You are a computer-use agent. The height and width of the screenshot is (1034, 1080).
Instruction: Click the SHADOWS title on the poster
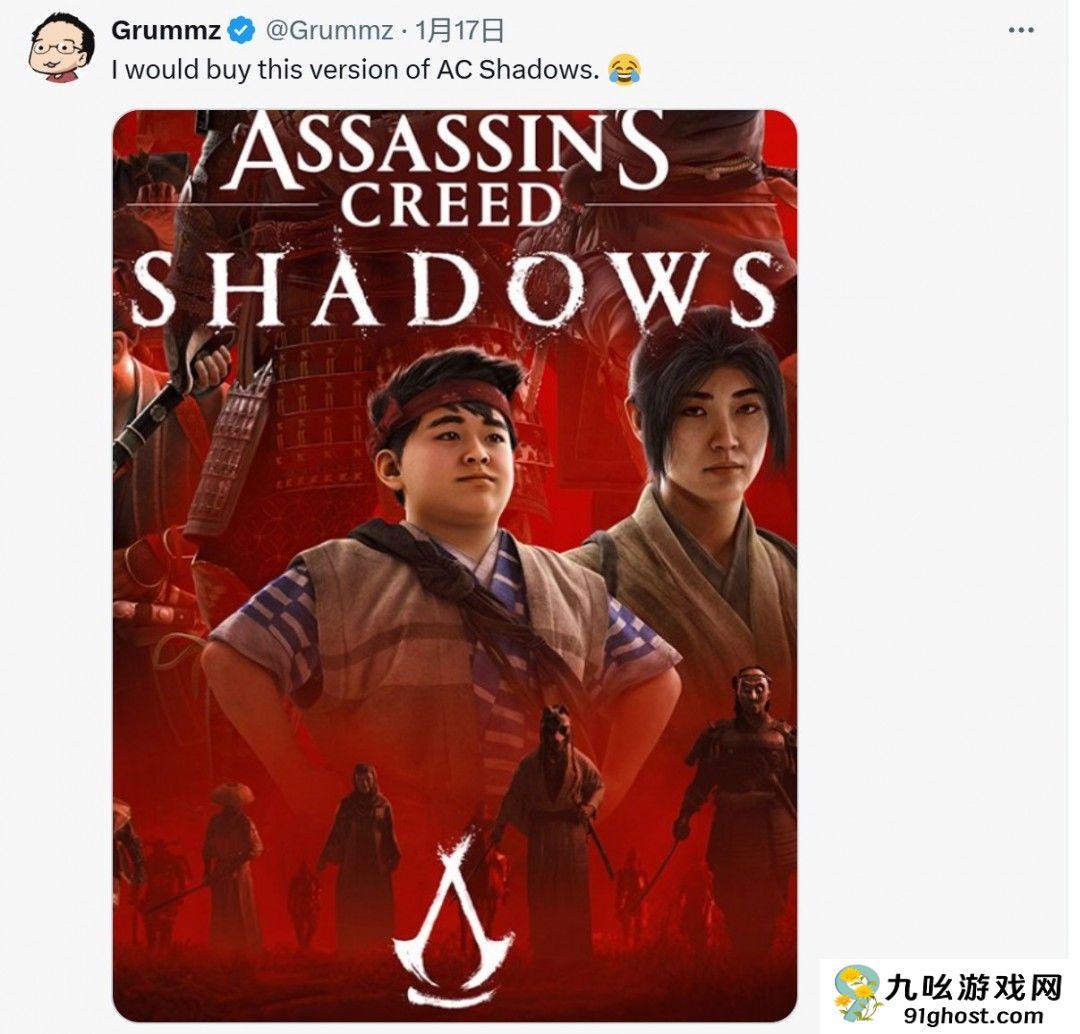(x=455, y=288)
